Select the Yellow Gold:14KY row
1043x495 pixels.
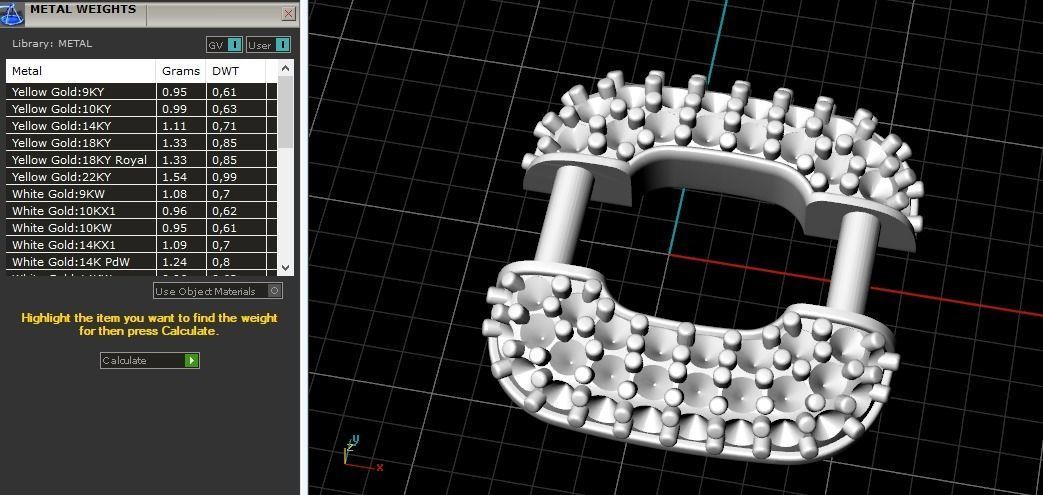pyautogui.click(x=141, y=126)
